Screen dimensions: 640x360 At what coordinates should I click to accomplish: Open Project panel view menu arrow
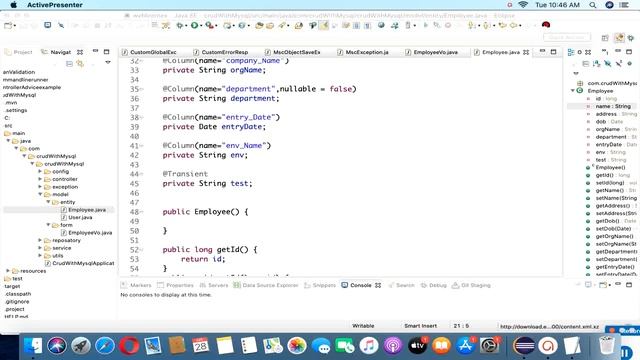[x=108, y=63]
